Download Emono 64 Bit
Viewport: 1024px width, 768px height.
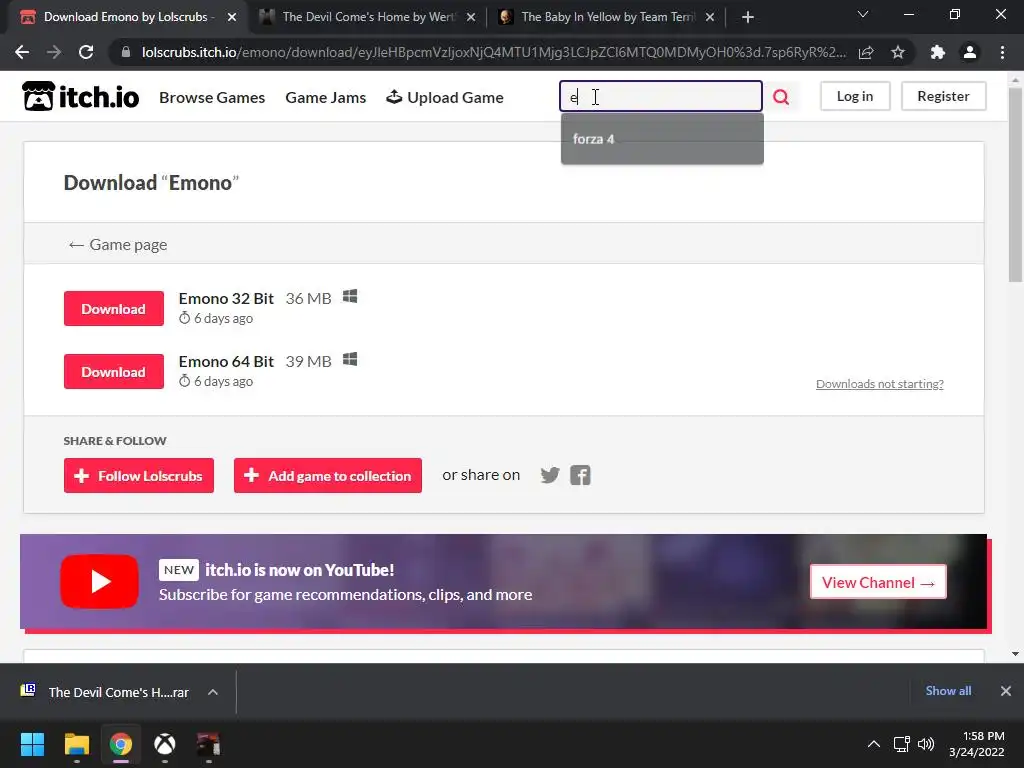coord(114,372)
